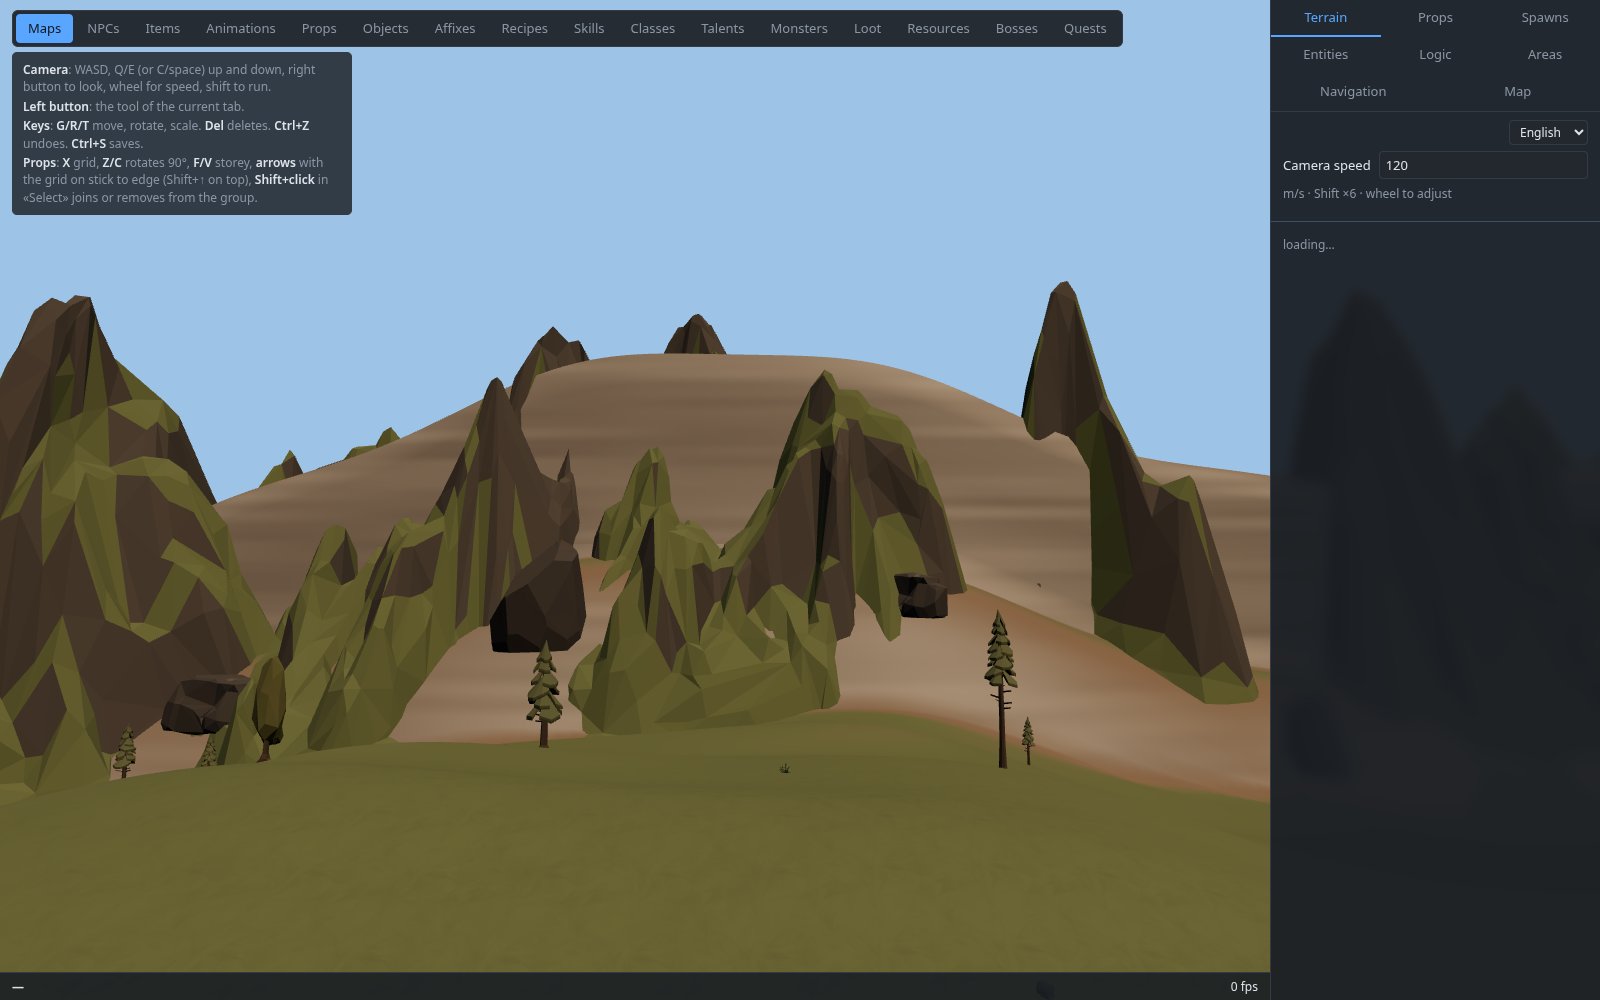Open the Loot tab

(x=867, y=28)
